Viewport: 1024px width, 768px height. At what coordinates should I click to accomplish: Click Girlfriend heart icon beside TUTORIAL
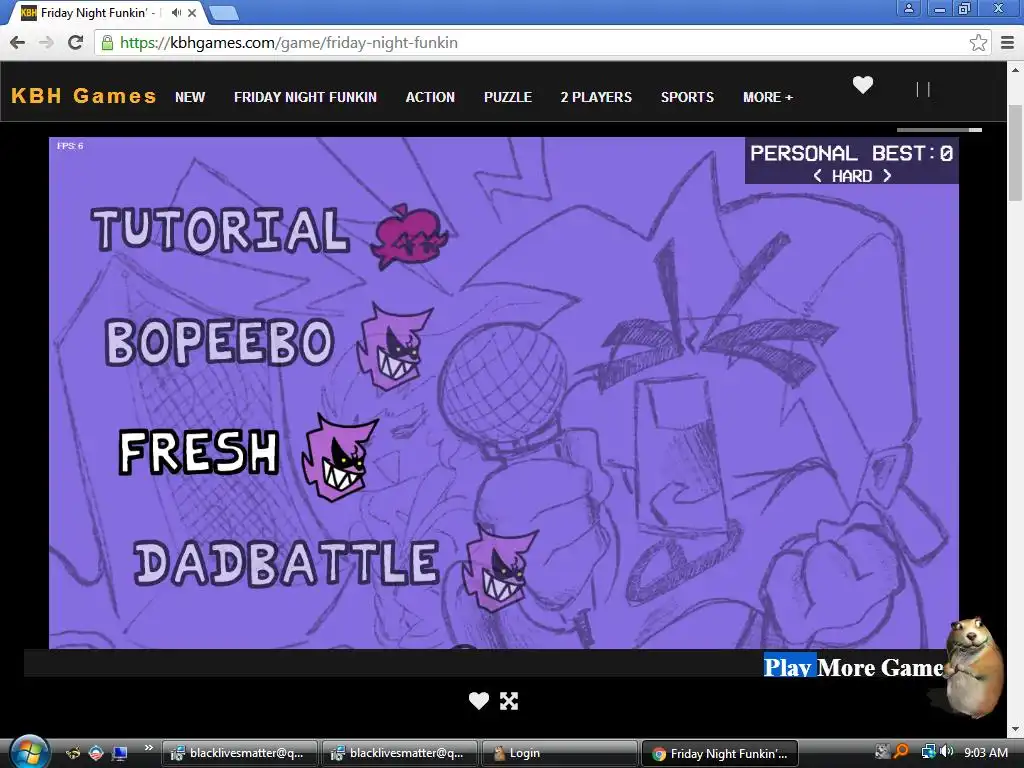409,236
